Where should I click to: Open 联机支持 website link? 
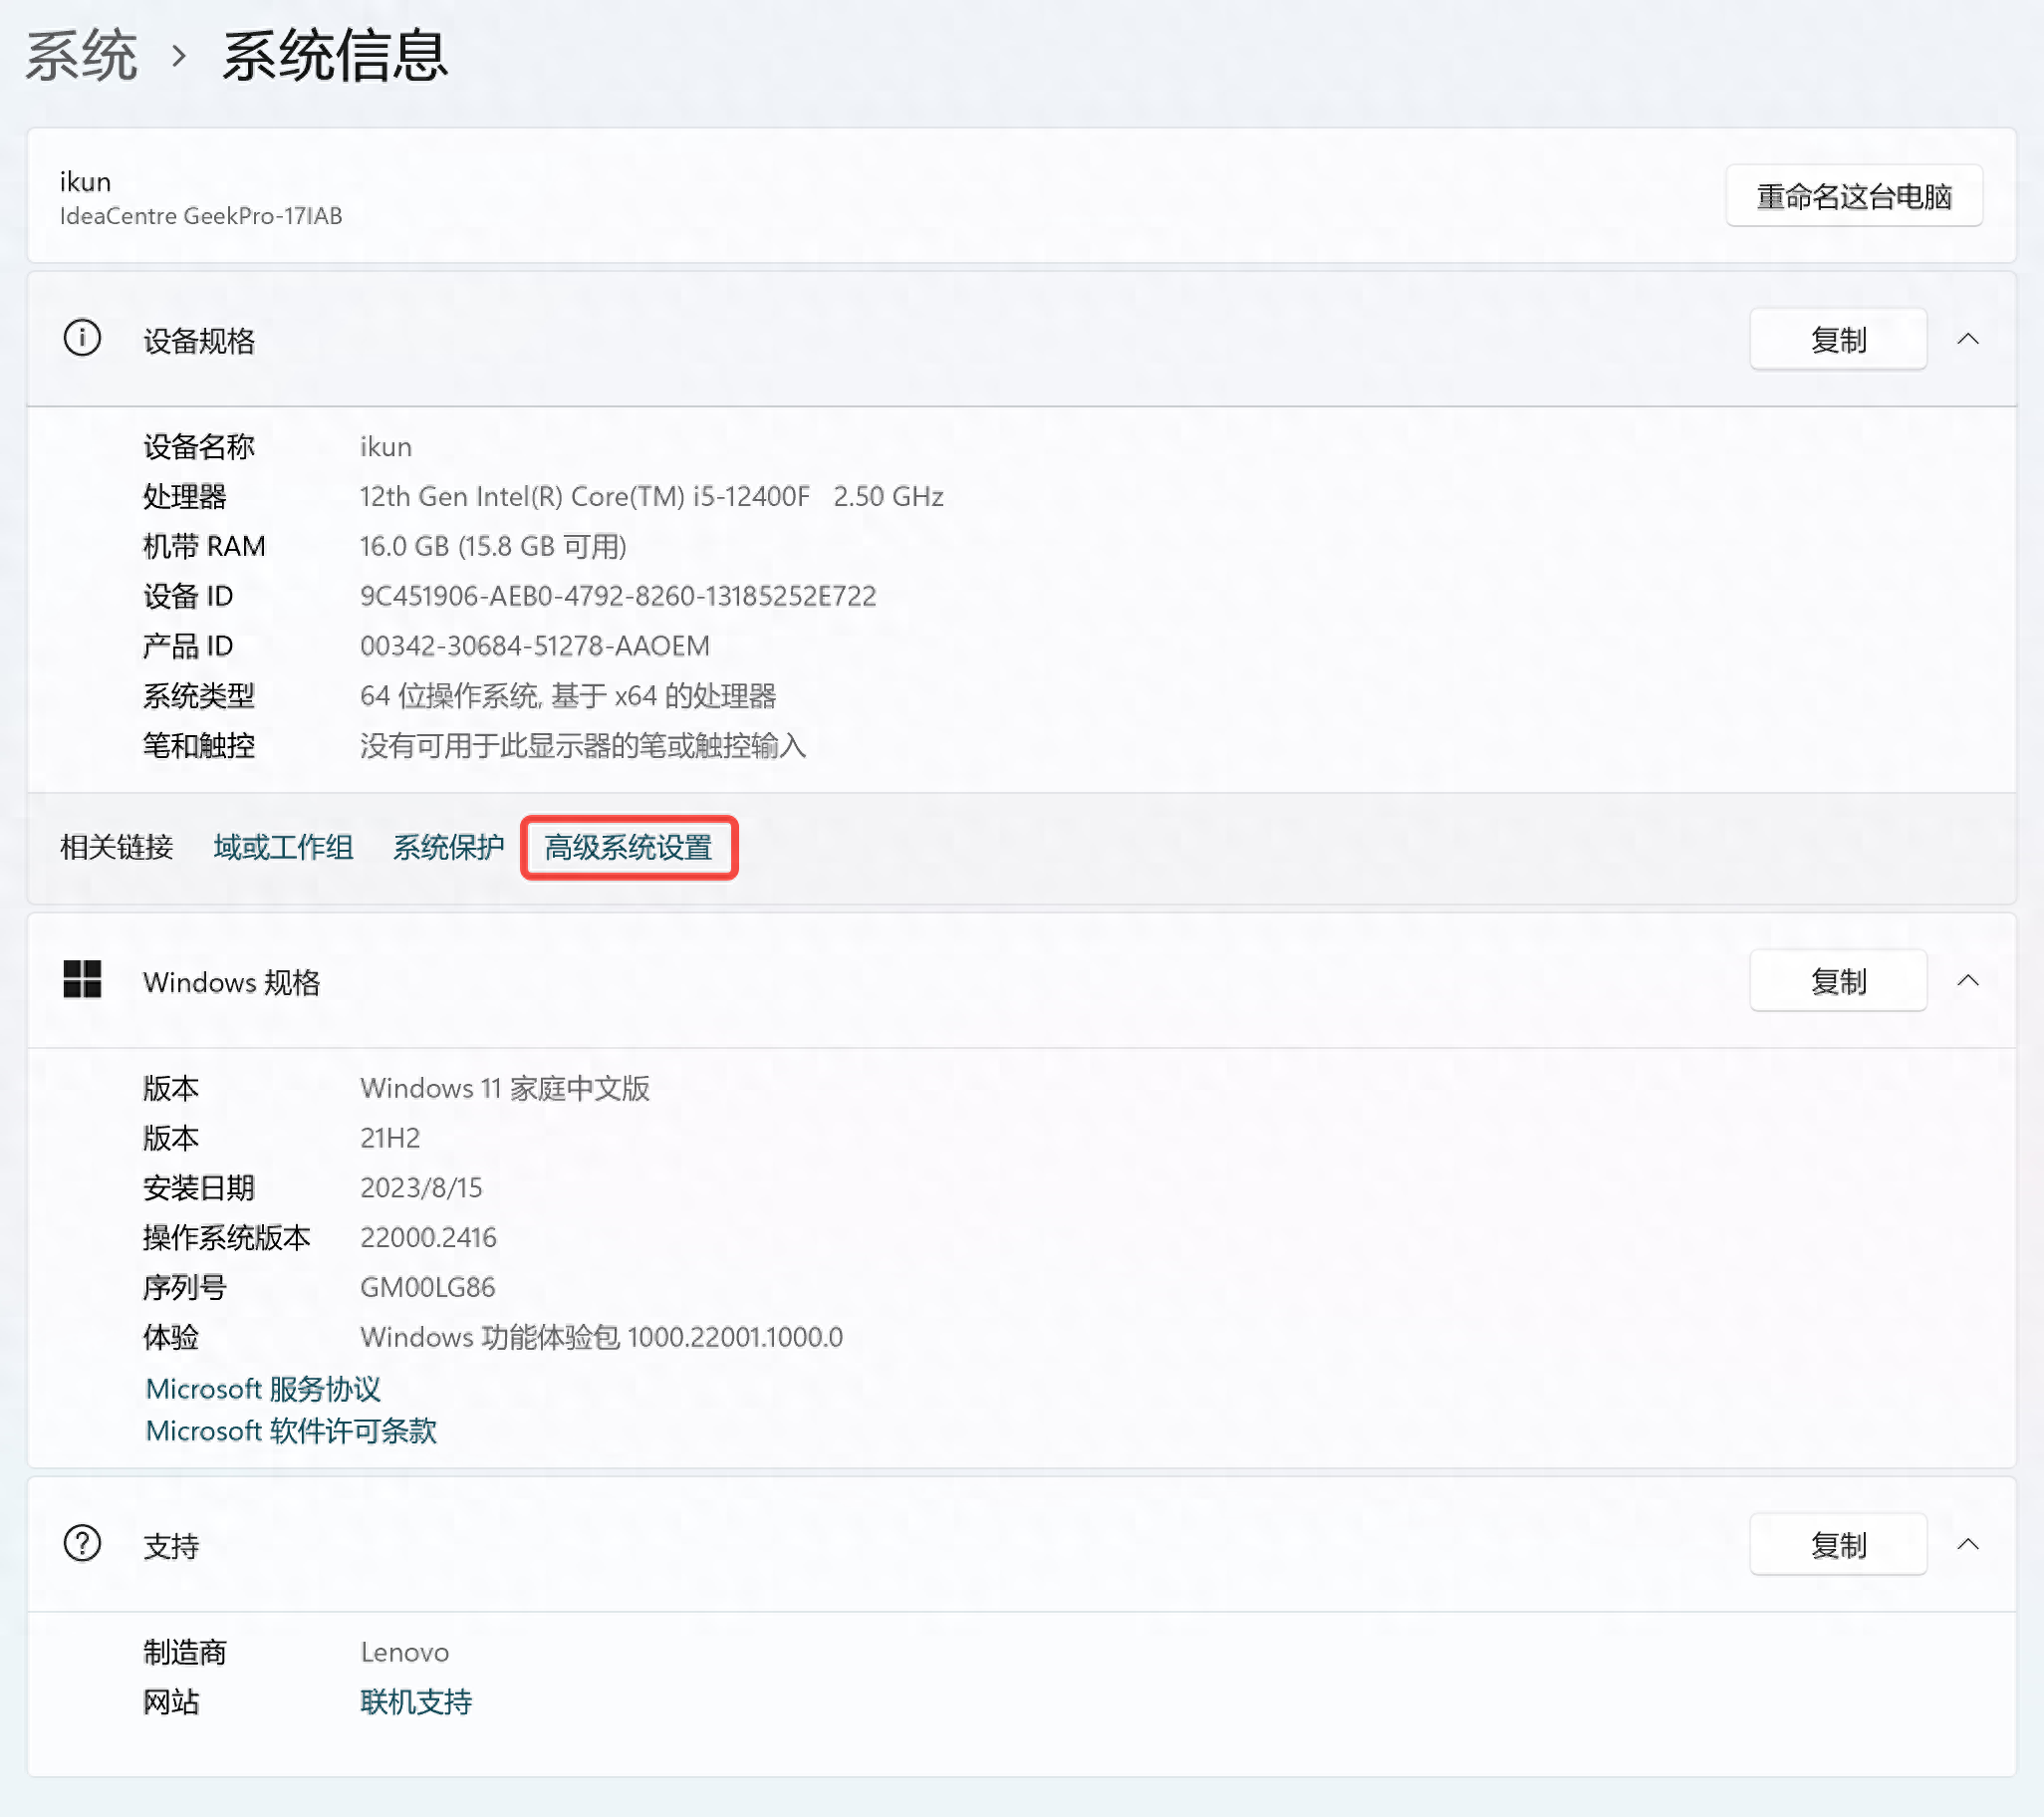[x=416, y=1702]
